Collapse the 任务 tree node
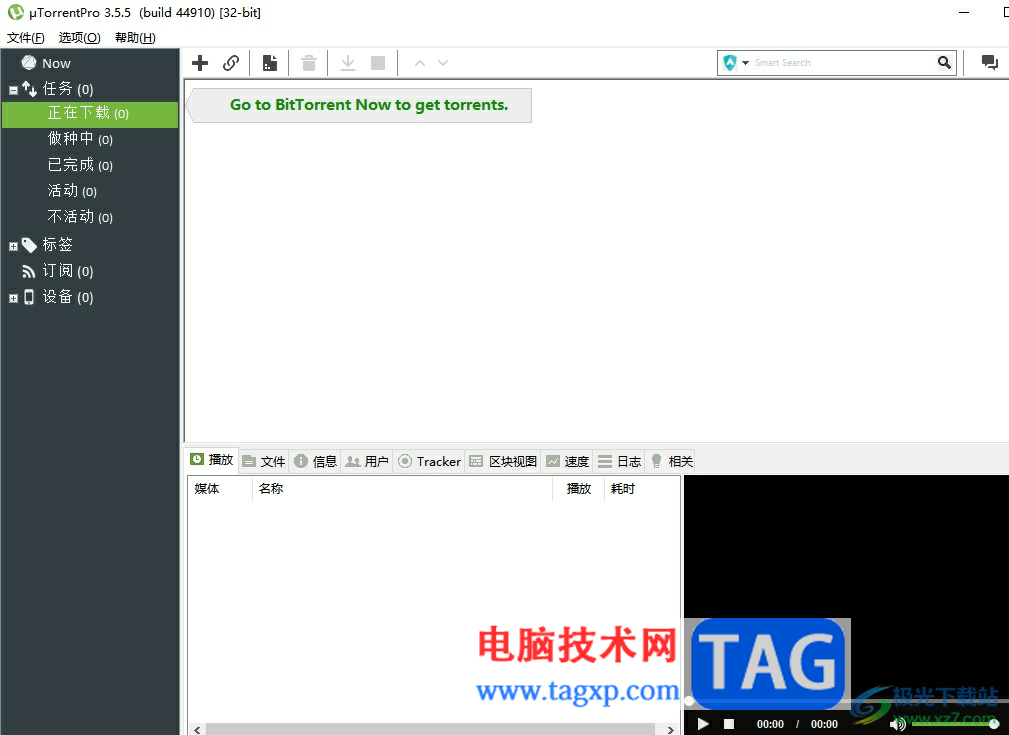Screen dimensions: 1009x735 13,90
